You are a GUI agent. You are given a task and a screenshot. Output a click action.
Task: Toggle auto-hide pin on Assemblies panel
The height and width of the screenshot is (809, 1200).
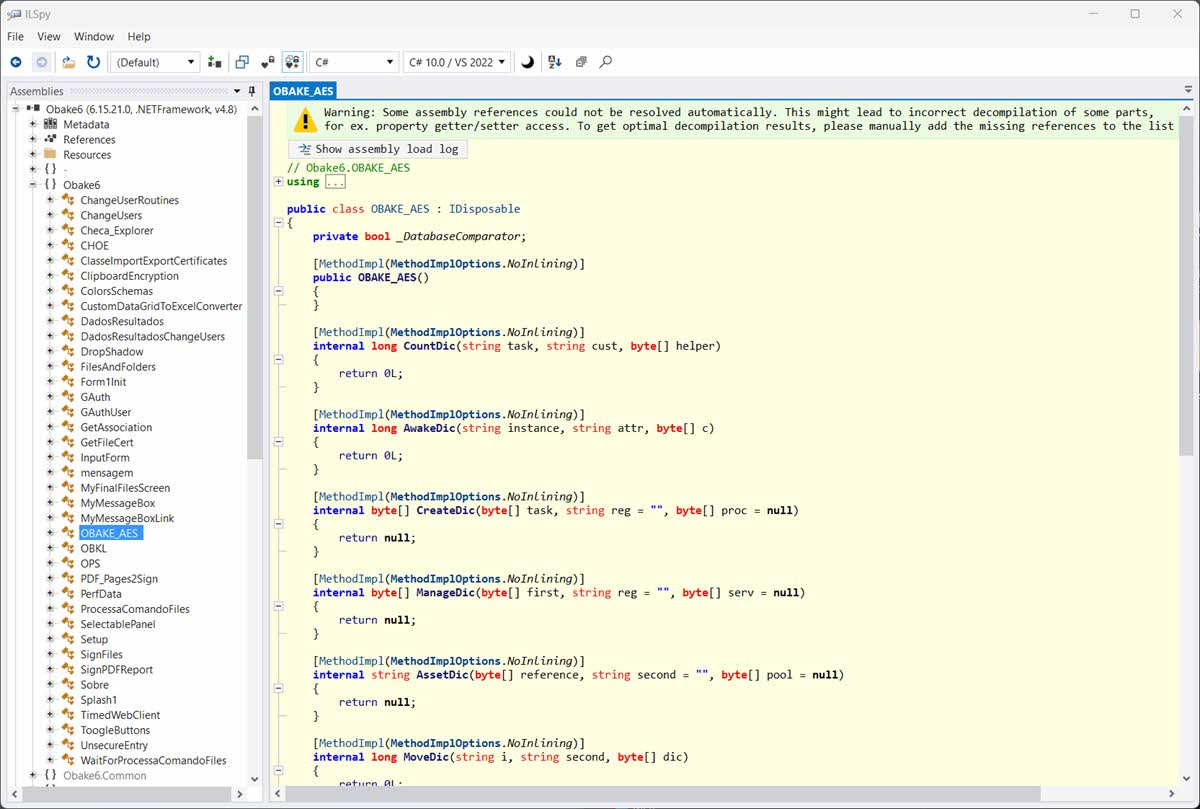pos(253,91)
